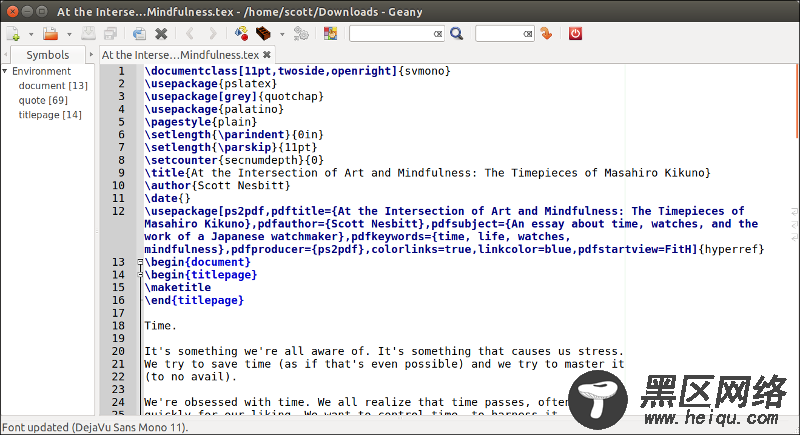Click line number 1 in the margin

coord(121,71)
